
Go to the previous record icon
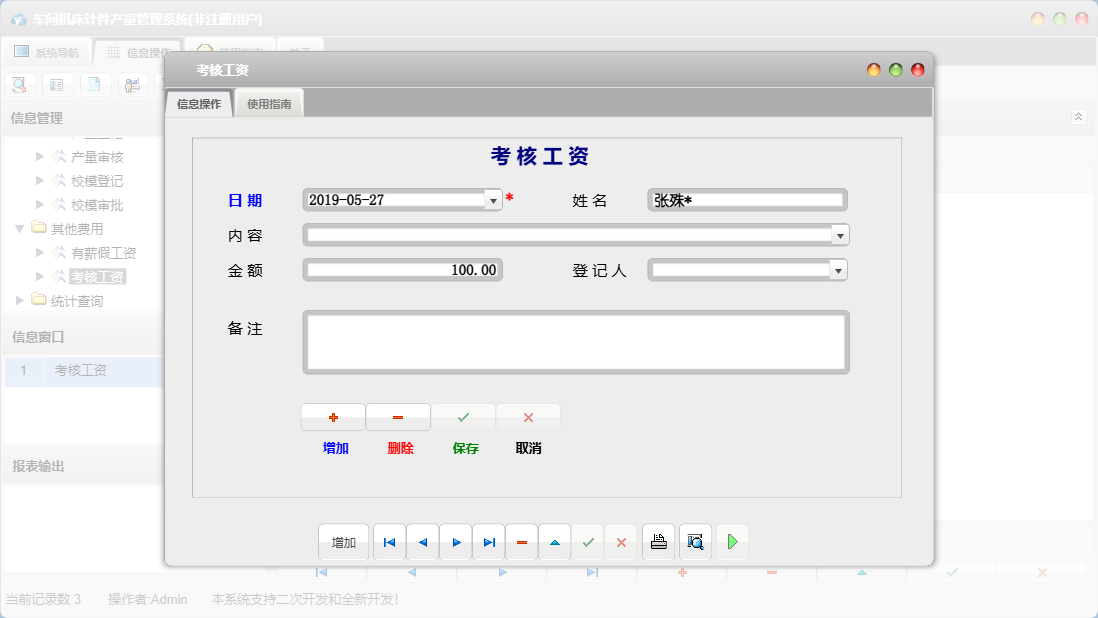coord(422,541)
